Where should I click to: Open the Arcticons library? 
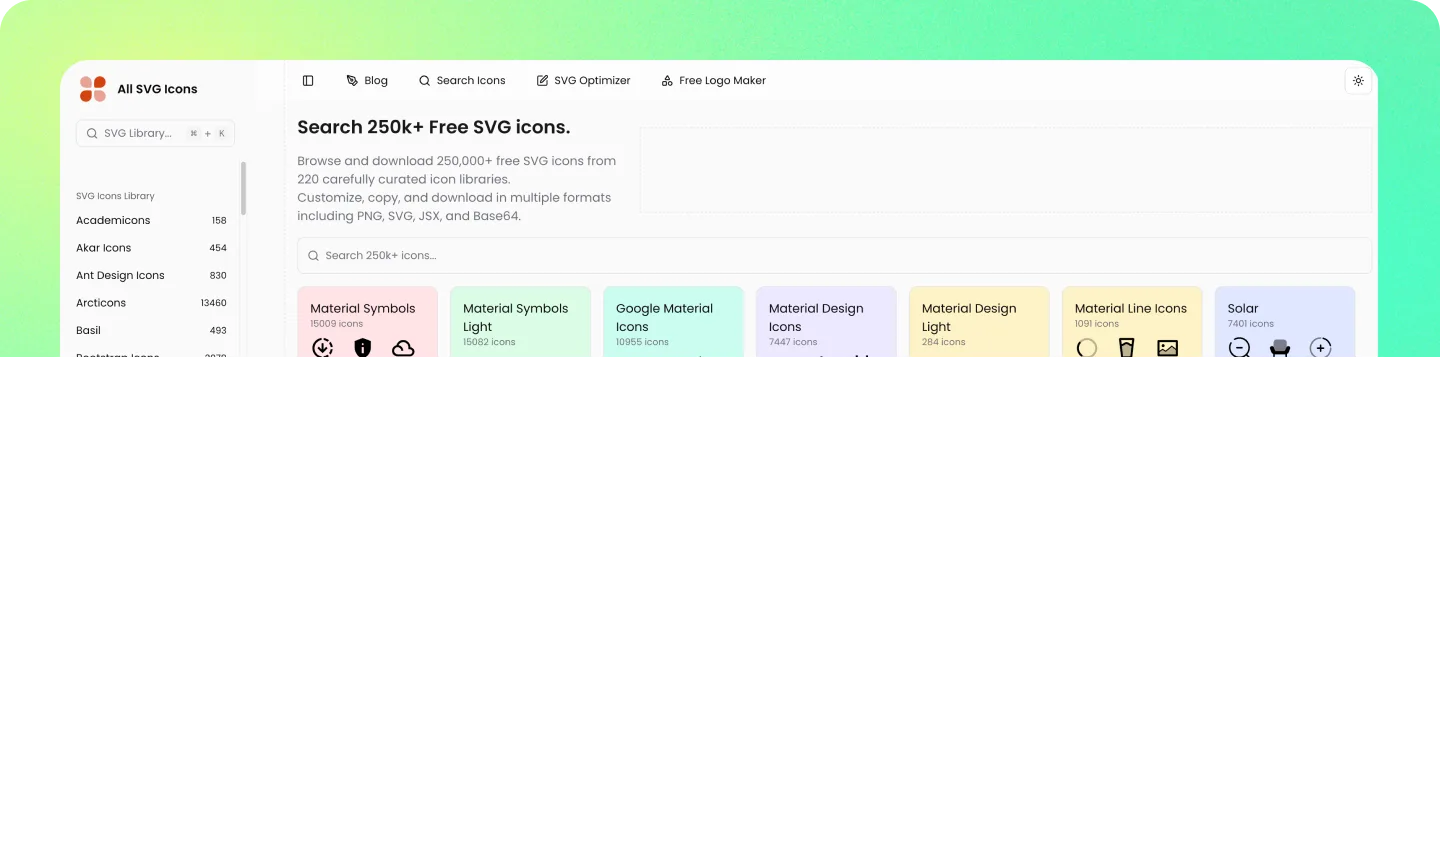pos(151,303)
